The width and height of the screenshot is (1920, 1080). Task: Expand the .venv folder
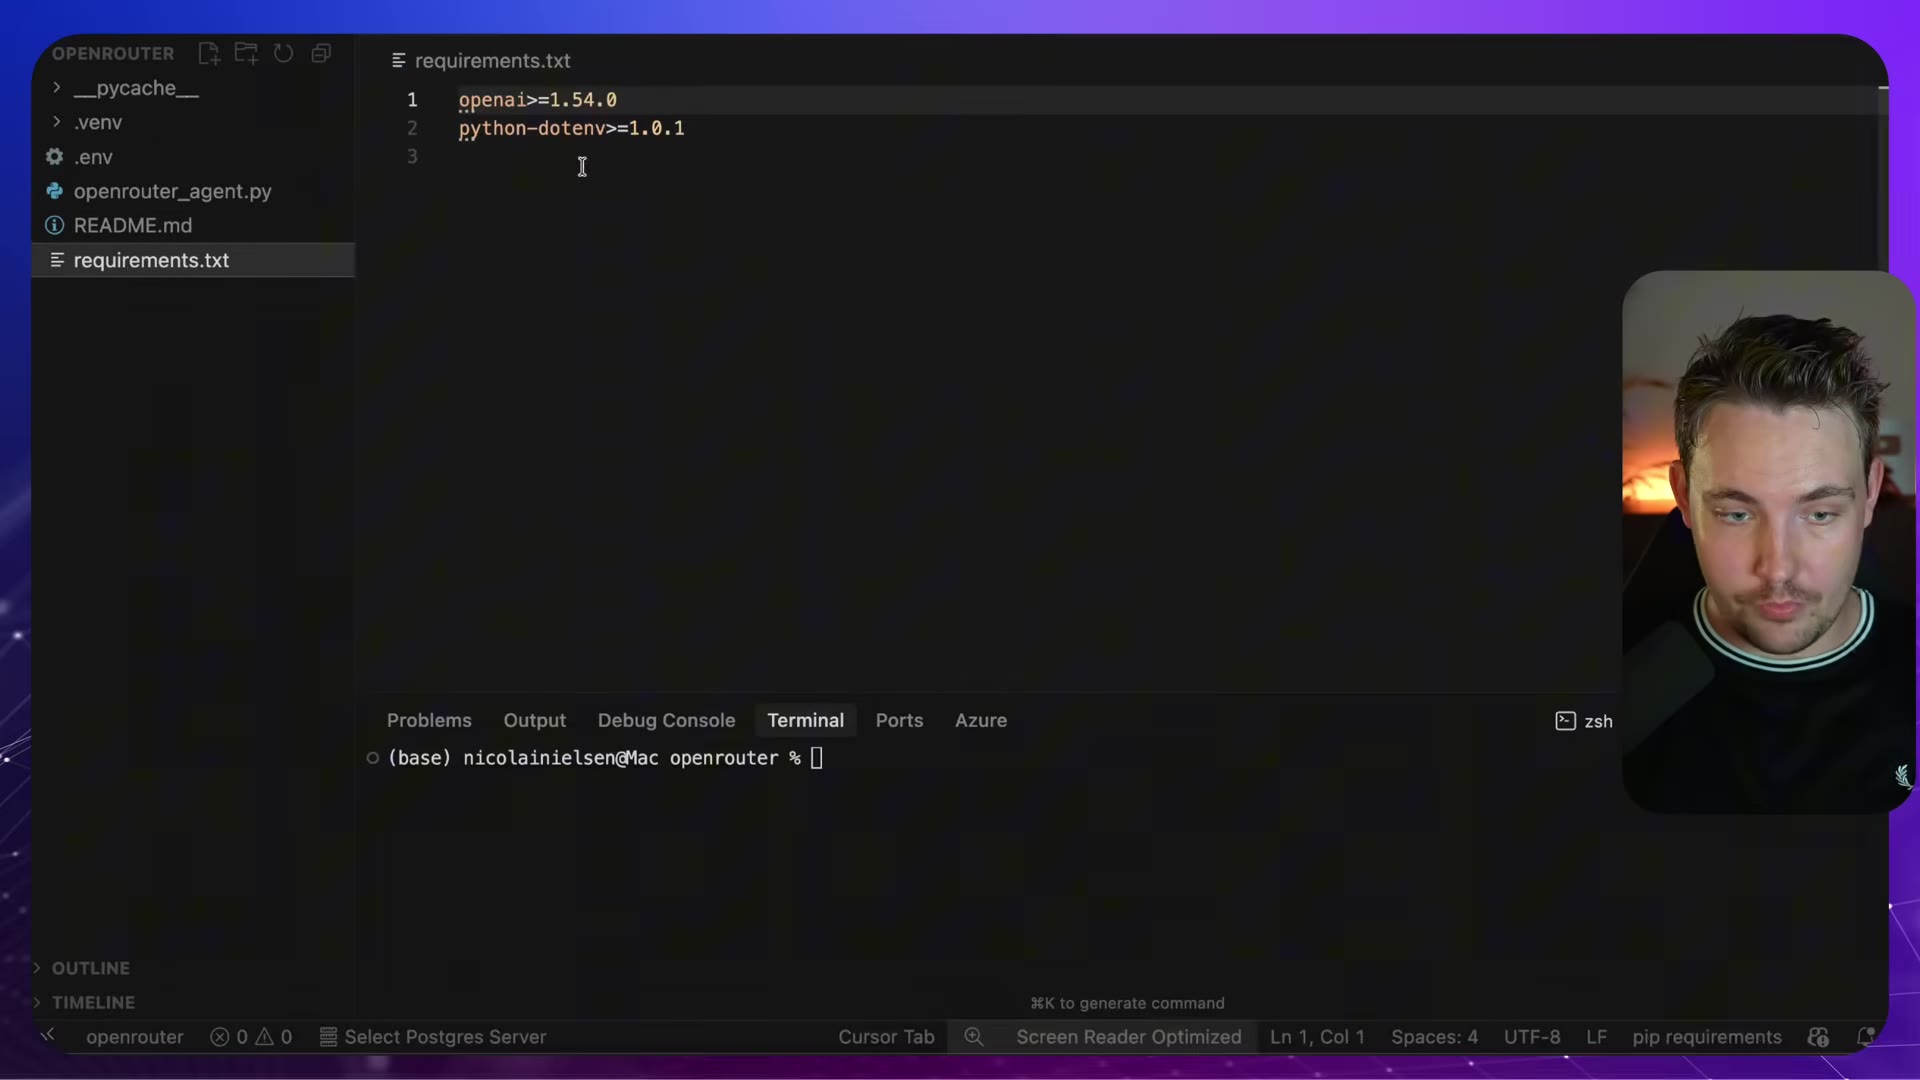[57, 122]
